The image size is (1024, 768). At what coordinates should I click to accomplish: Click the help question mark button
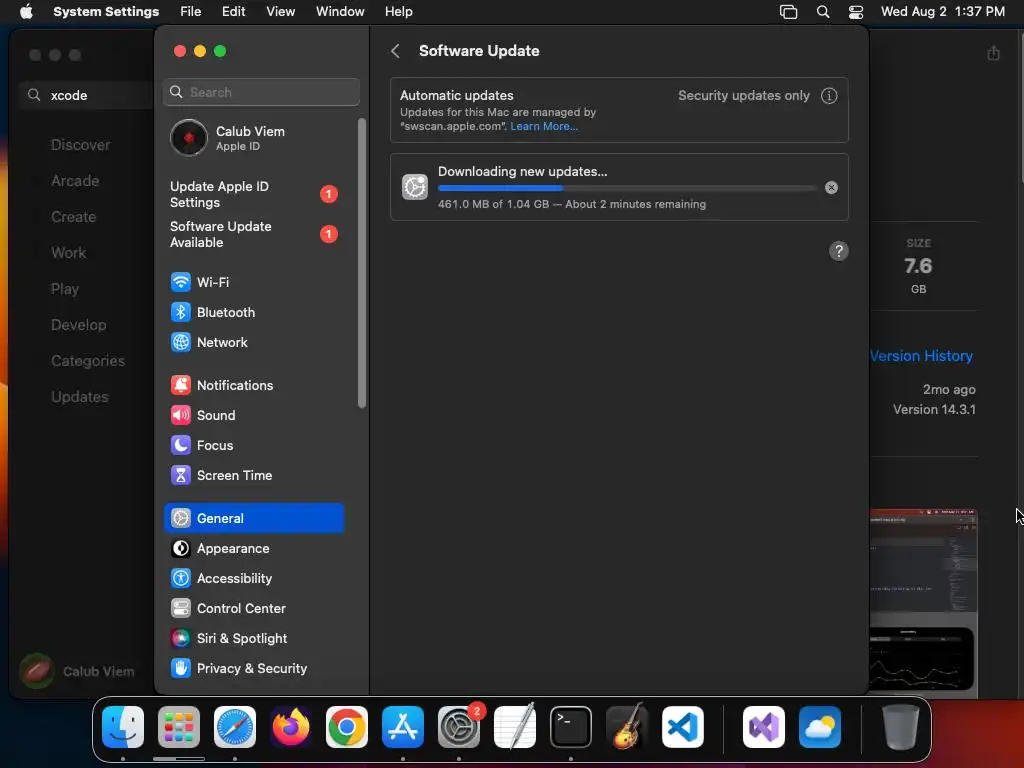coord(839,251)
